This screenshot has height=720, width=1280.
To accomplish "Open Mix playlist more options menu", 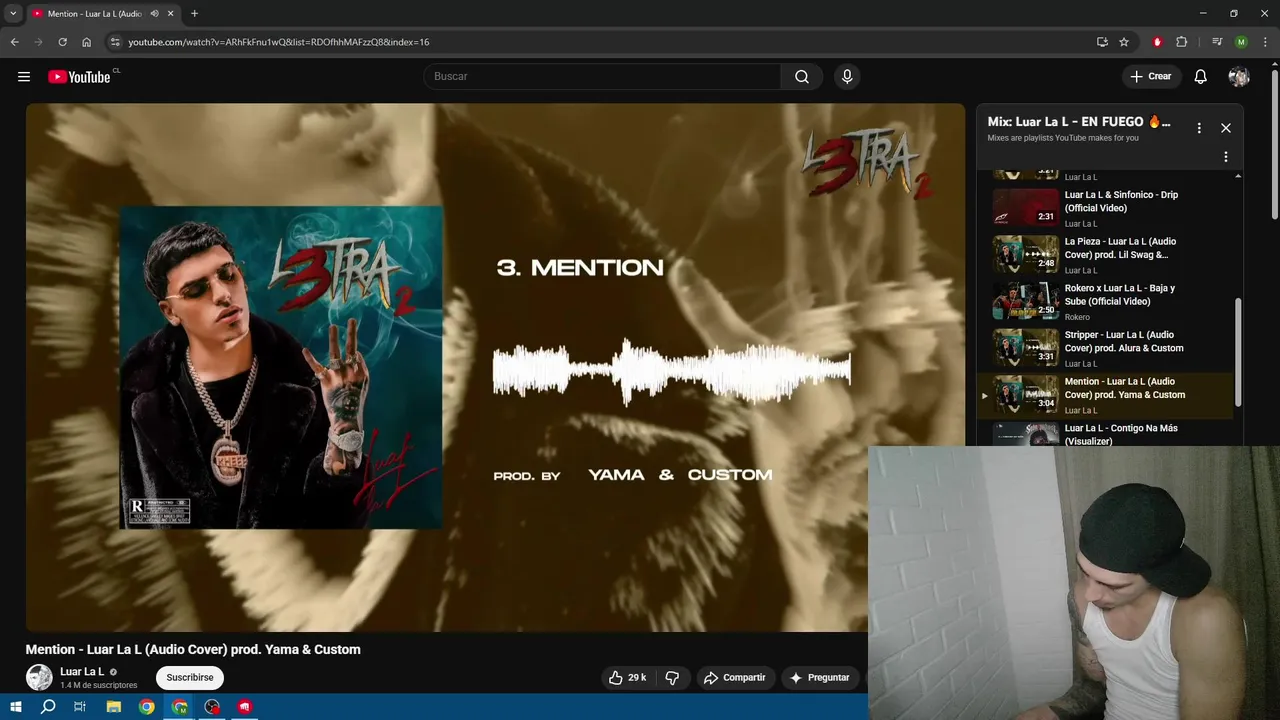I will point(1199,128).
